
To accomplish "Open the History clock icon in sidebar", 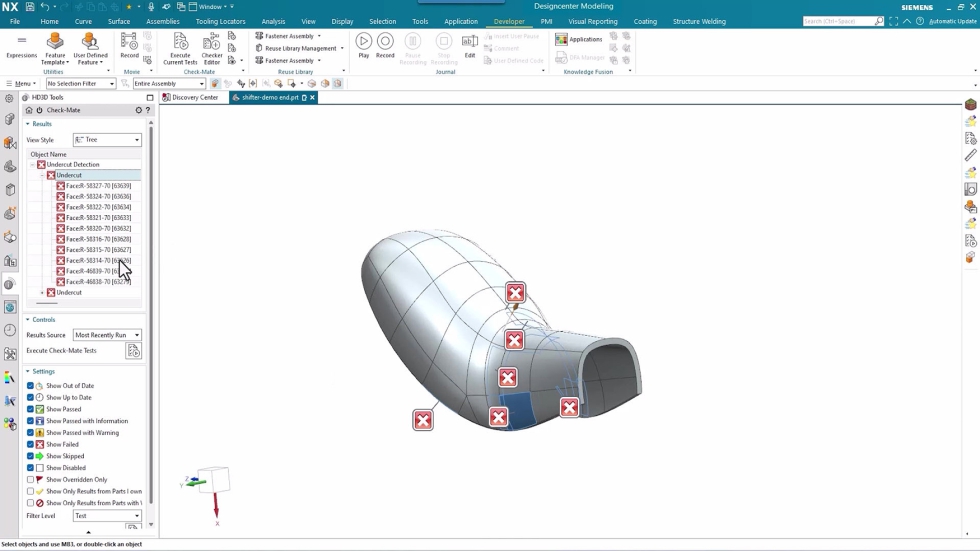I will click(x=9, y=330).
